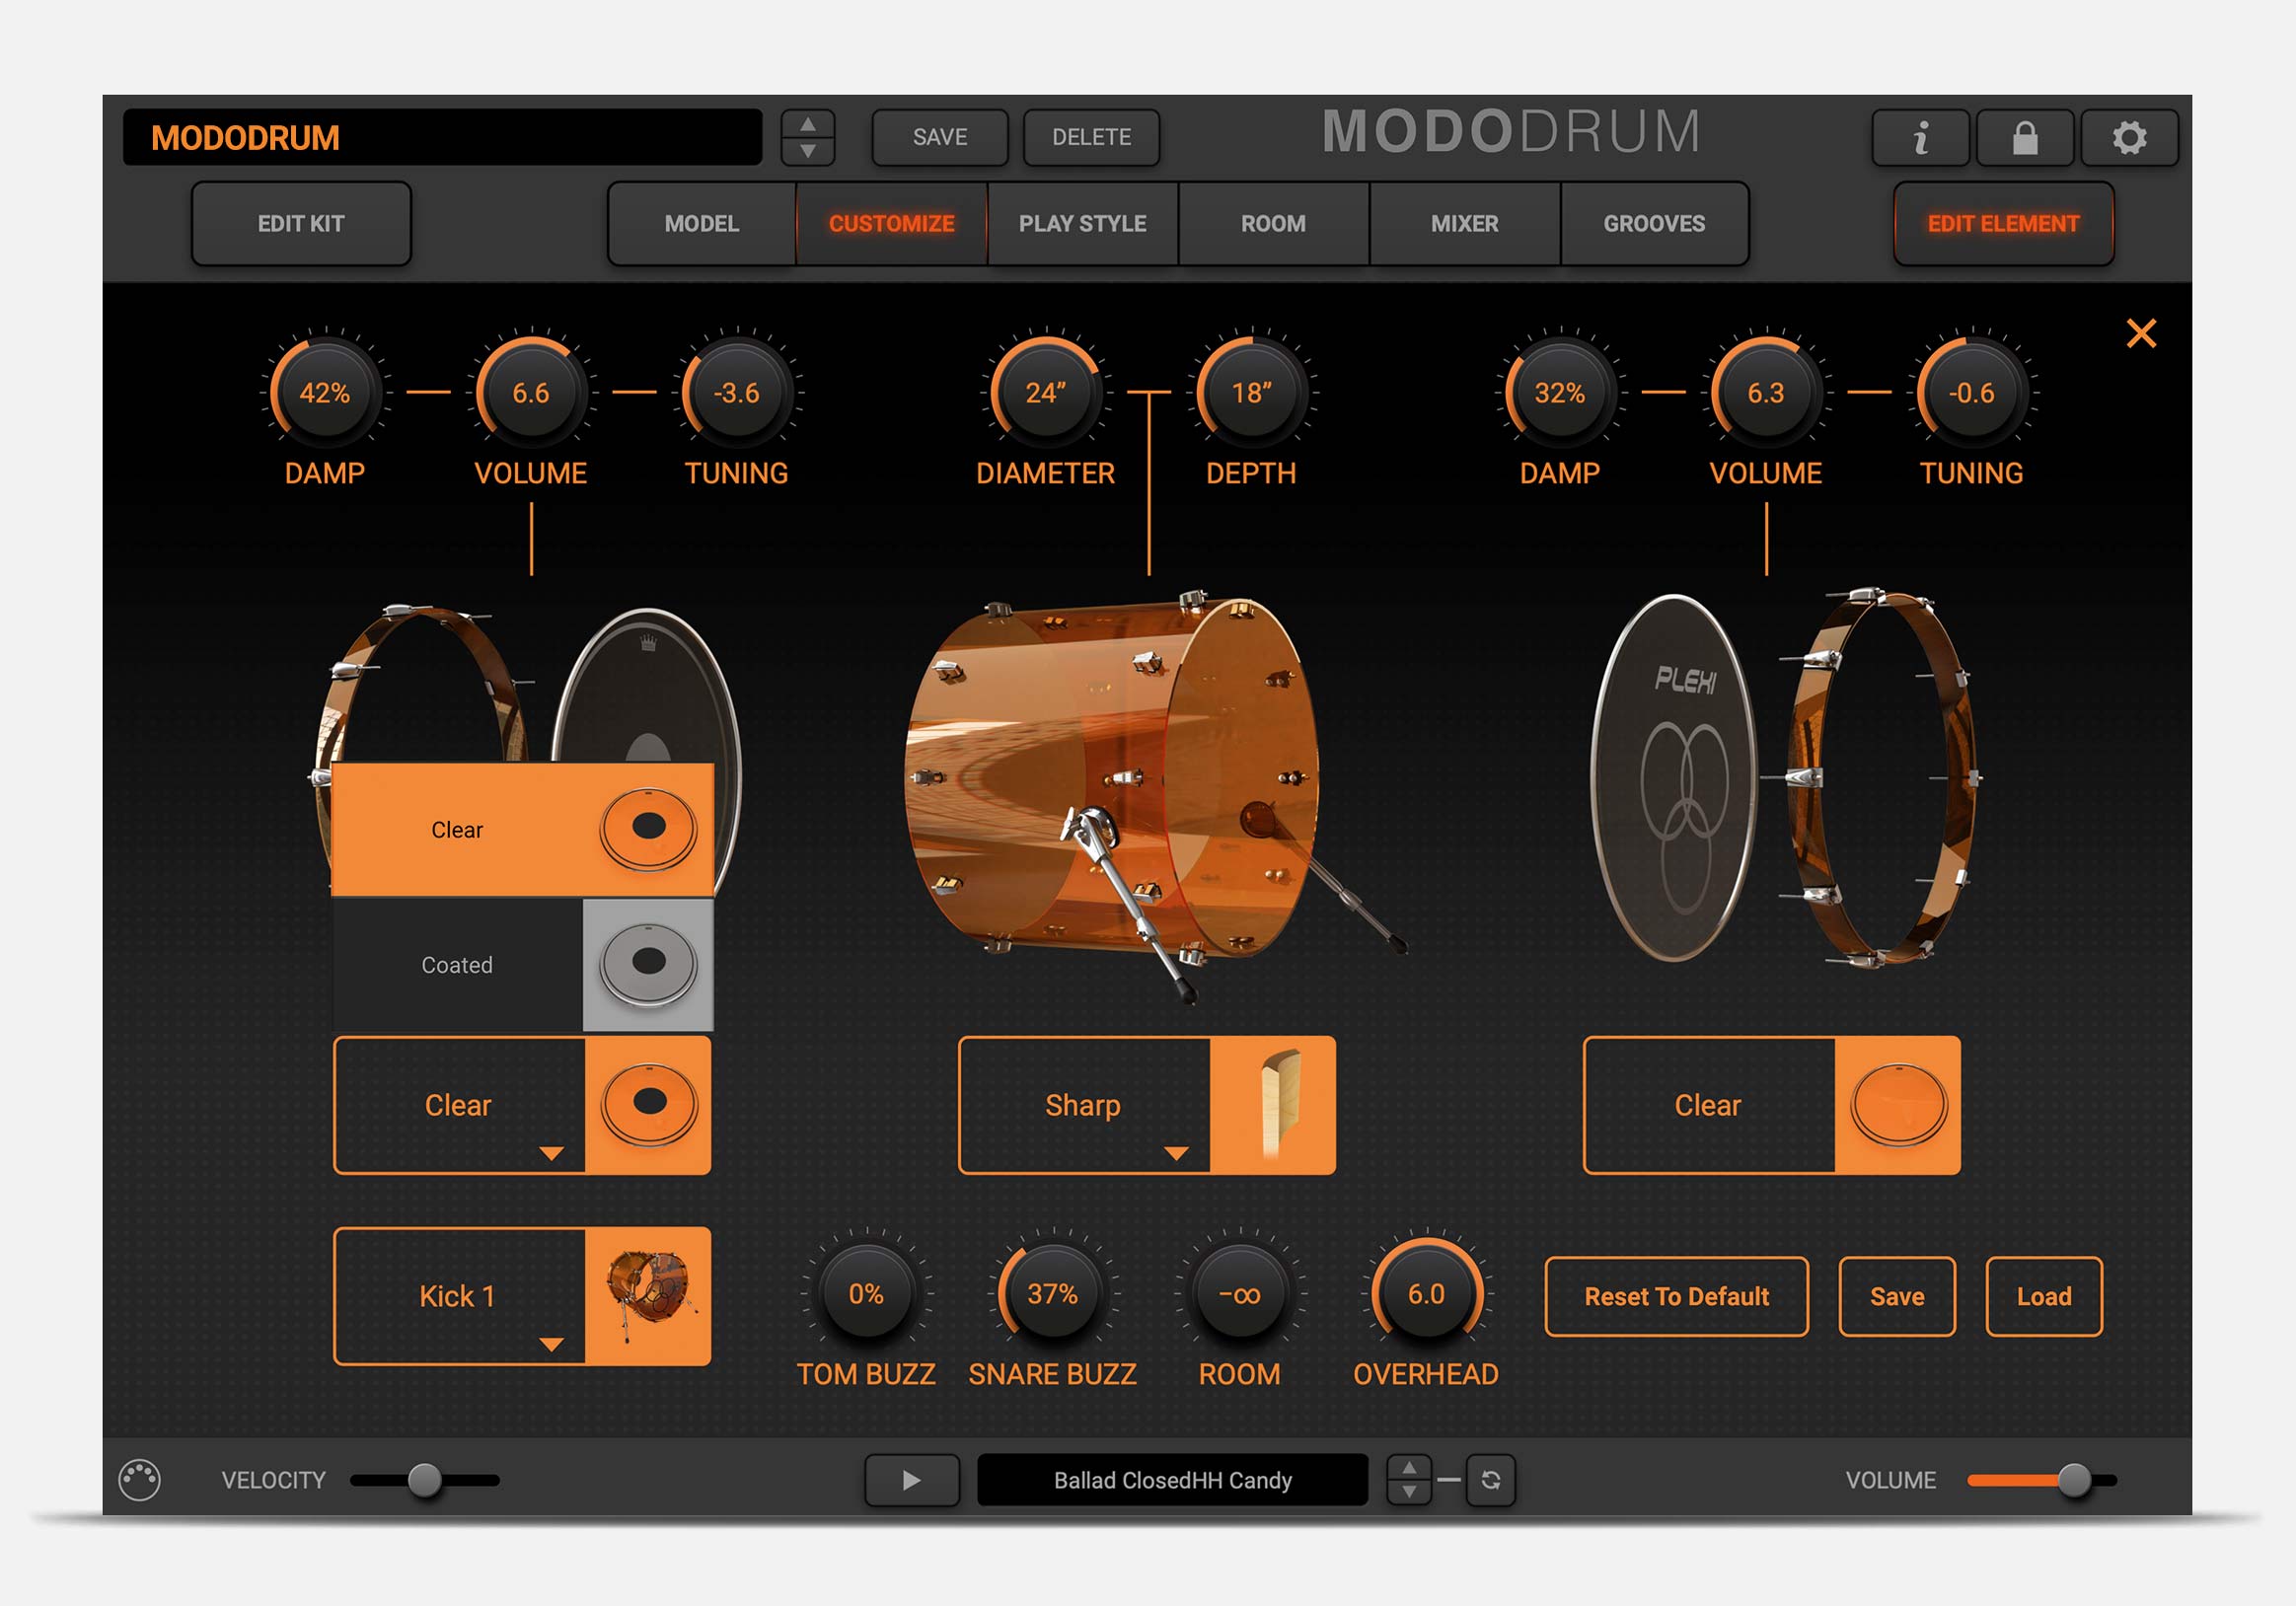Toggle the Edit Element button
Image resolution: width=2296 pixels, height=1606 pixels.
[2003, 224]
